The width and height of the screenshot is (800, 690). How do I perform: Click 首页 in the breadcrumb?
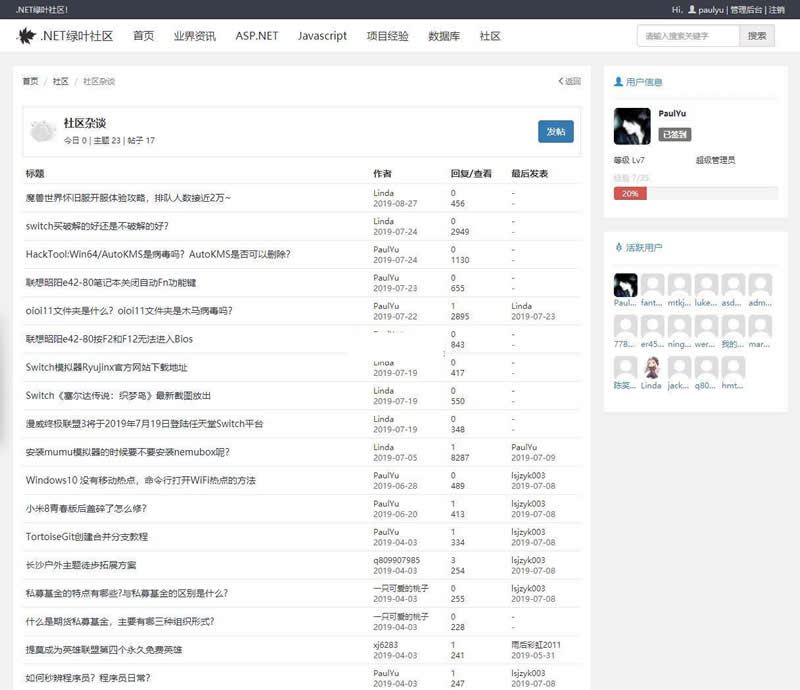pos(30,81)
